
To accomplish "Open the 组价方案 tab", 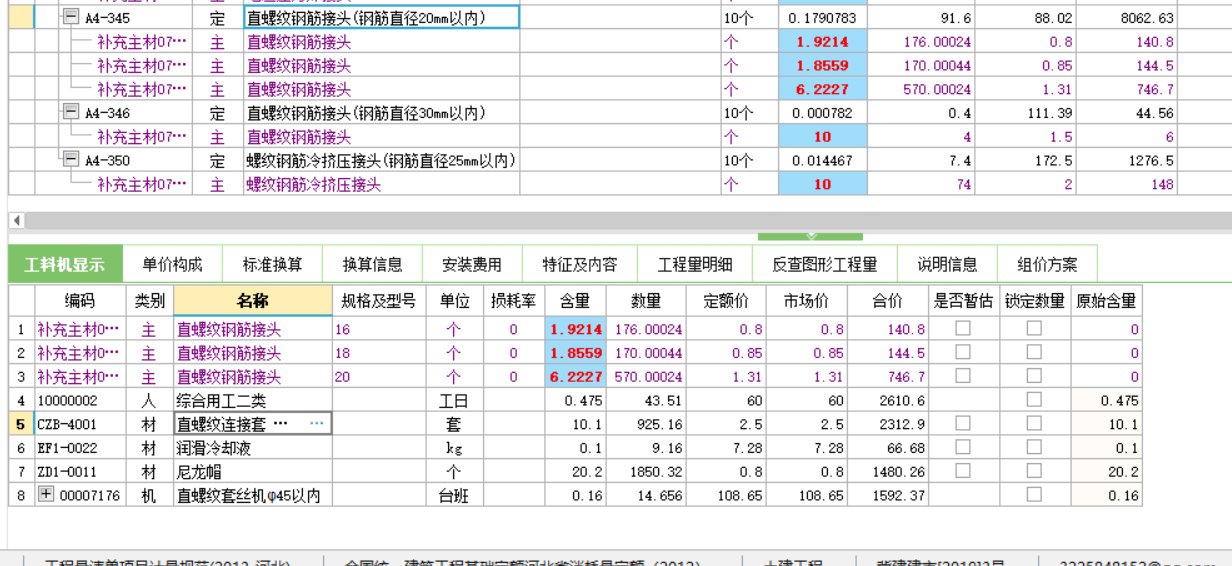I will (1047, 264).
